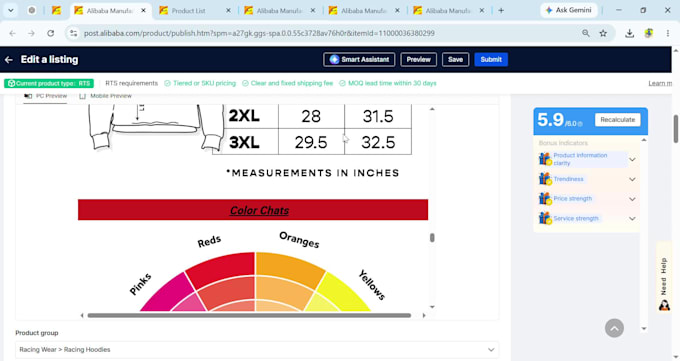This screenshot has height=361, width=680.
Task: Open the Chrome three-dot menu
Action: coord(668,33)
